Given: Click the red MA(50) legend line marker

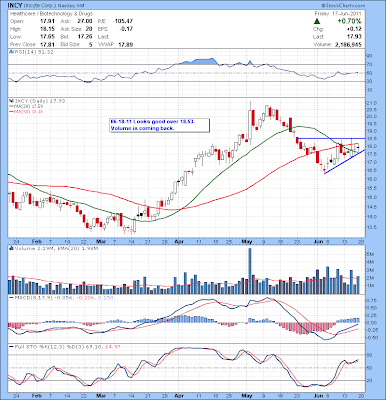Looking at the screenshot, I should click(10, 112).
